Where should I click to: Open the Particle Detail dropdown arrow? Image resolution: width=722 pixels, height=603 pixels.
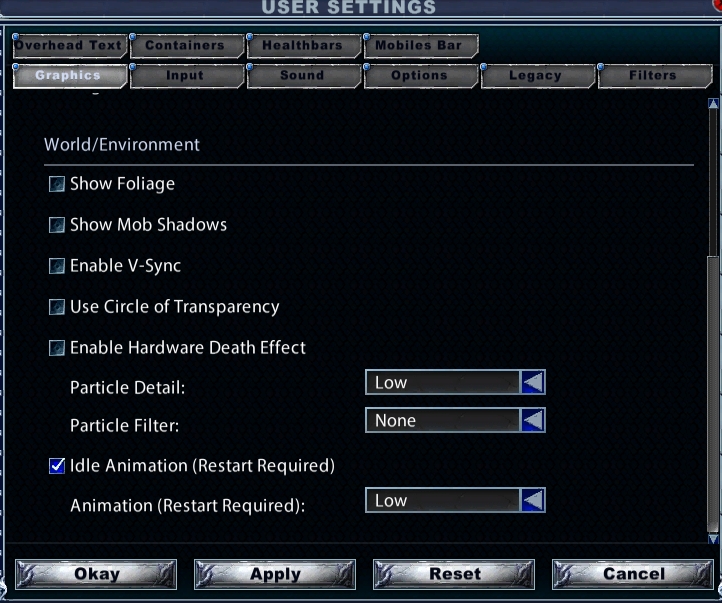click(533, 382)
